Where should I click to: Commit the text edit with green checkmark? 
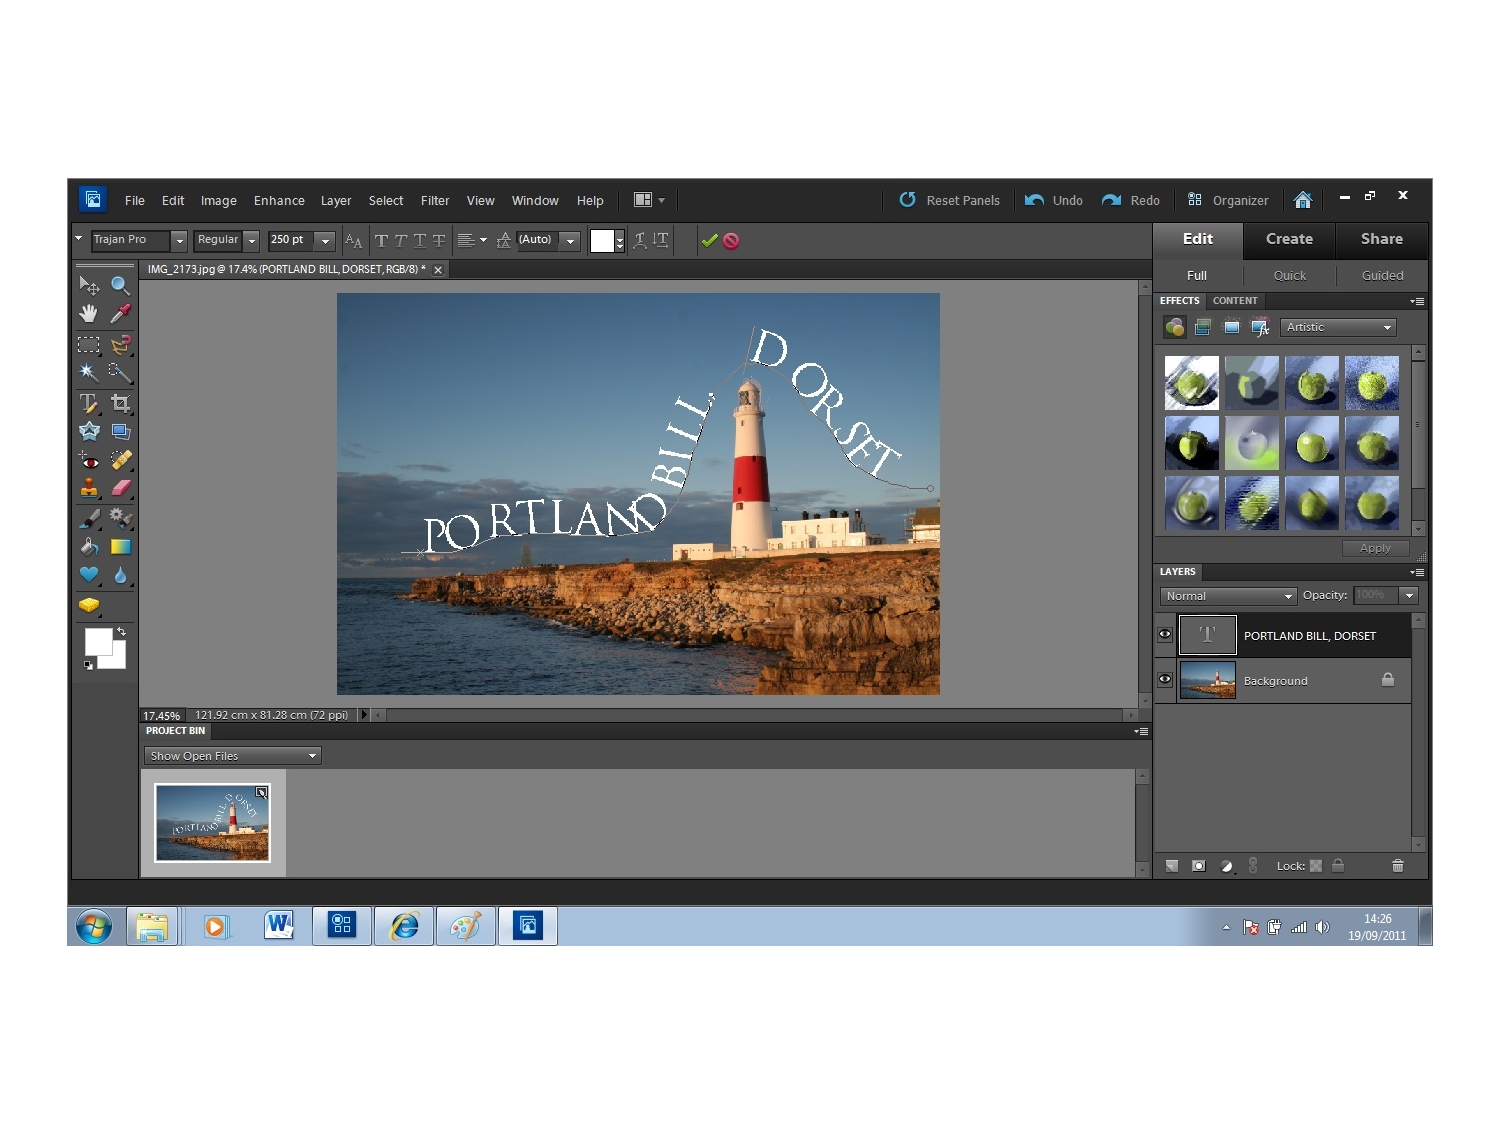709,240
